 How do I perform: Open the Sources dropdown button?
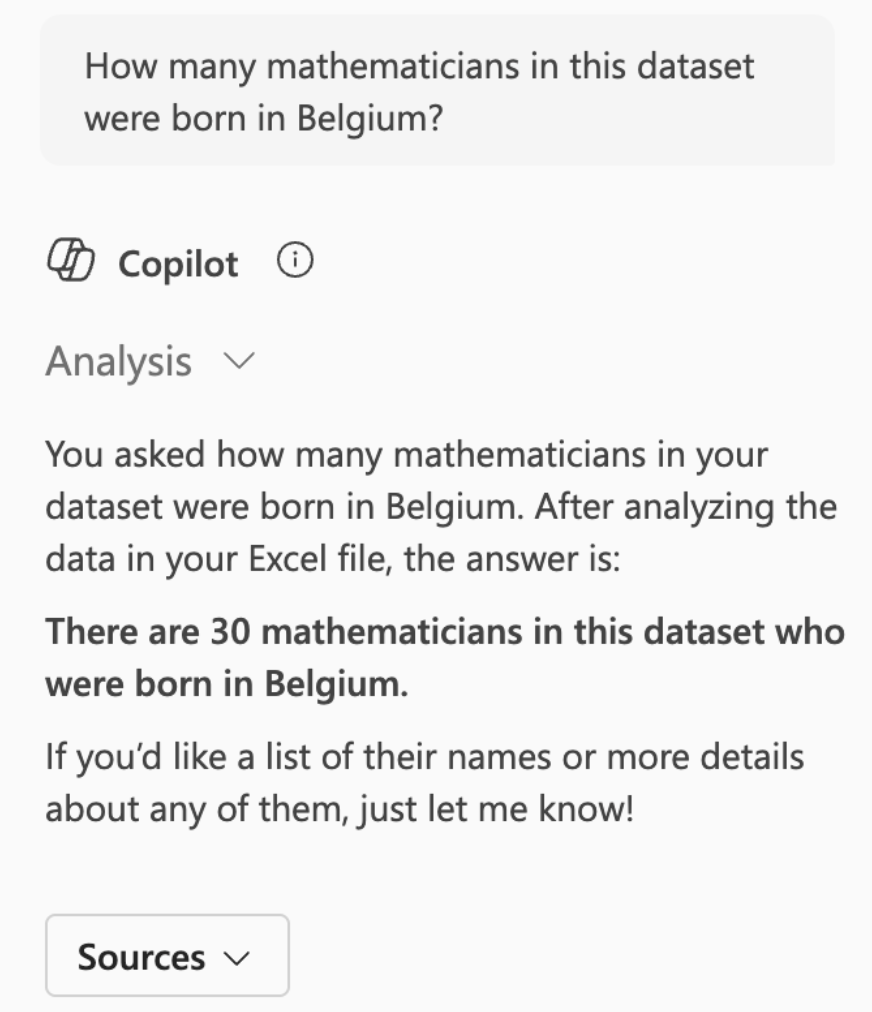[167, 956]
